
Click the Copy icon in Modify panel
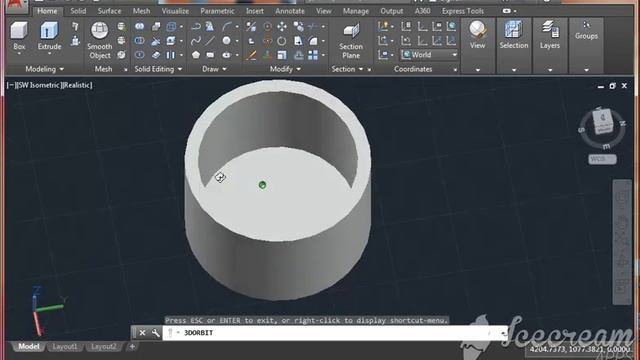[x=298, y=27]
